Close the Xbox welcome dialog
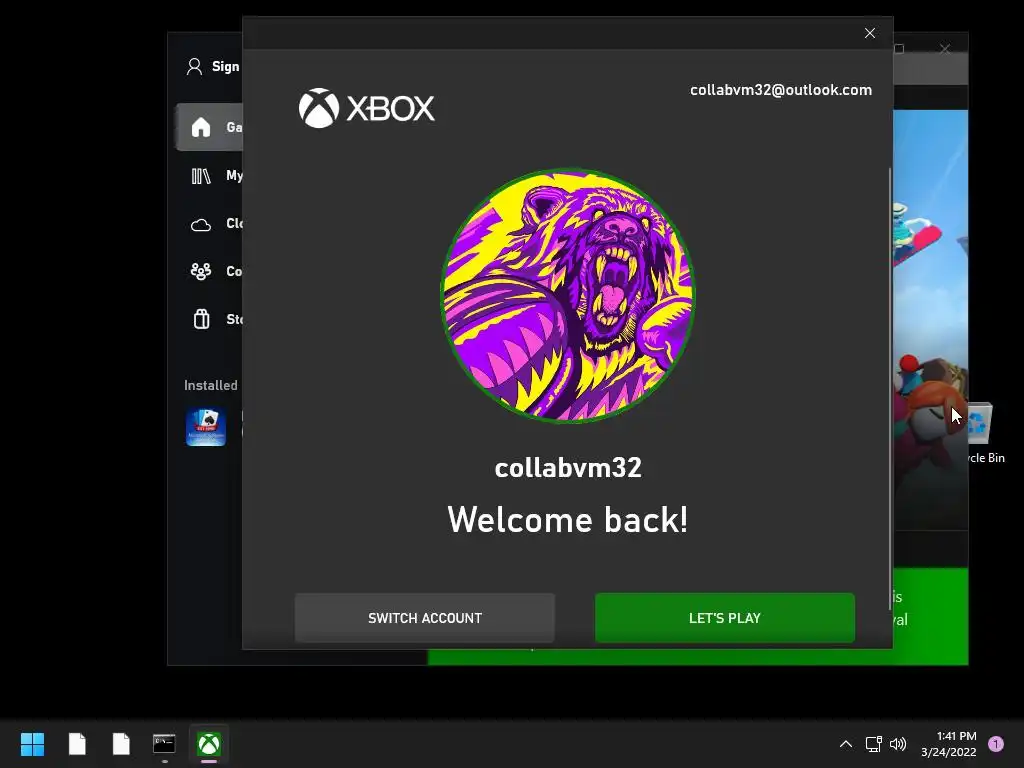The image size is (1024, 768). 870,33
